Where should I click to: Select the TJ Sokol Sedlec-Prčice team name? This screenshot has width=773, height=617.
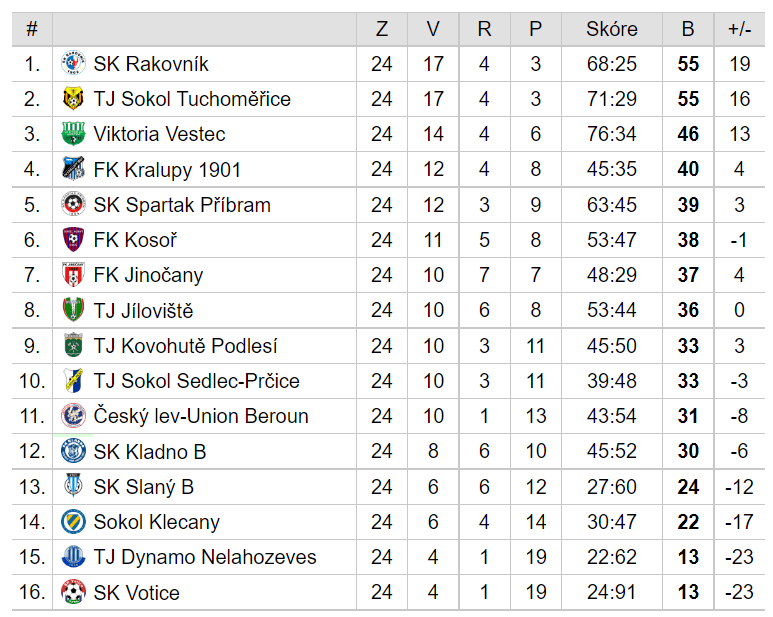197,380
